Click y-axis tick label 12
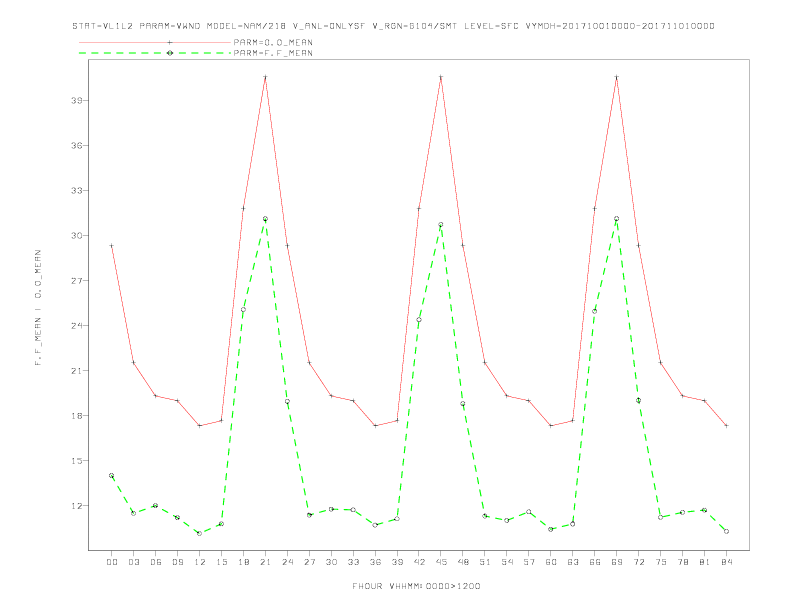This screenshot has height=612, width=792. [x=77, y=505]
